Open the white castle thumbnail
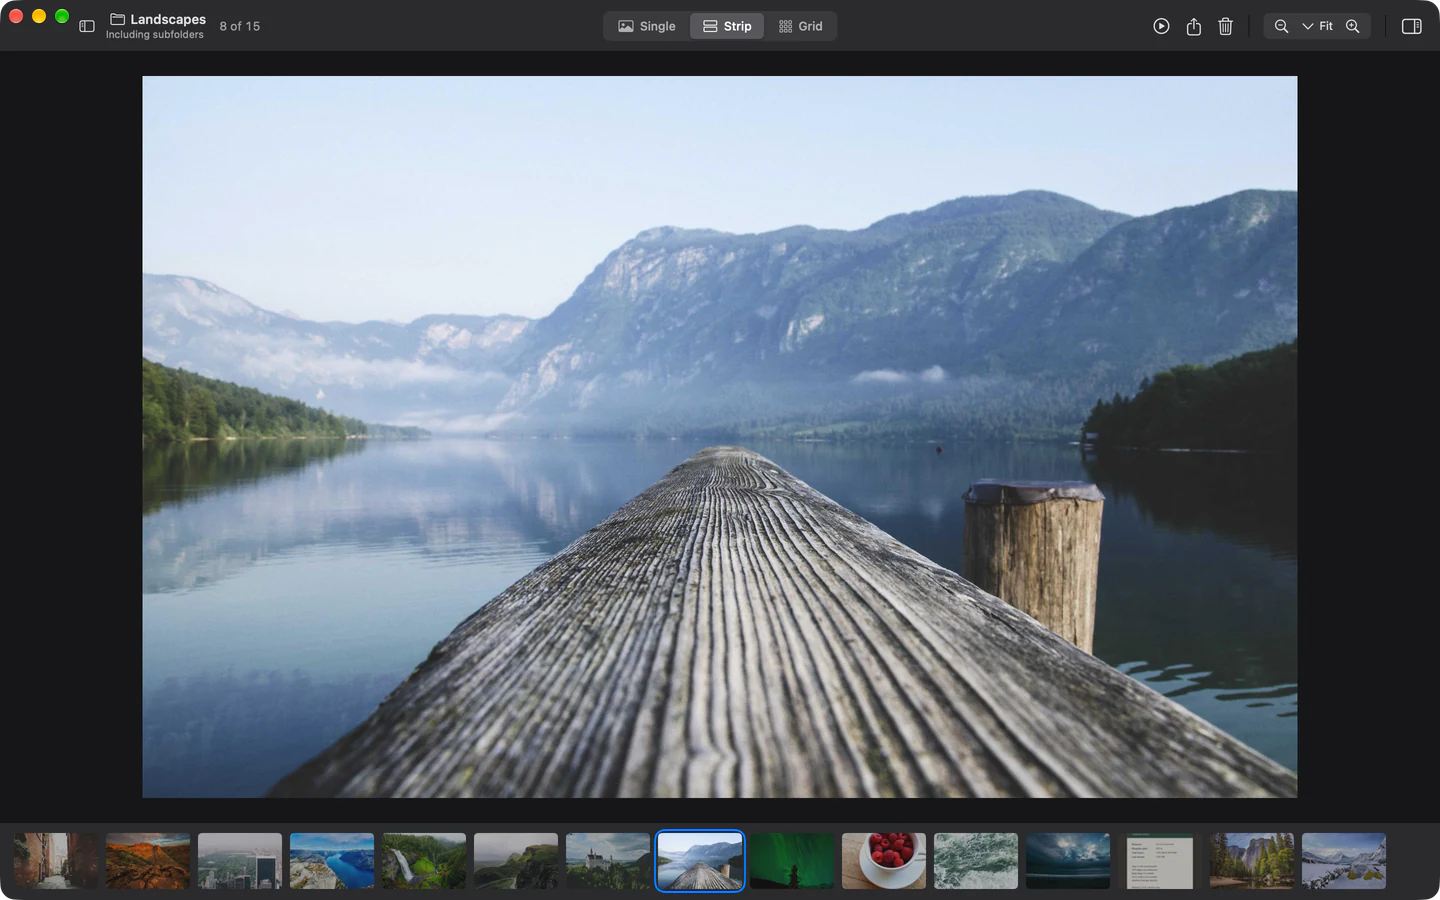This screenshot has width=1440, height=900. coord(608,861)
